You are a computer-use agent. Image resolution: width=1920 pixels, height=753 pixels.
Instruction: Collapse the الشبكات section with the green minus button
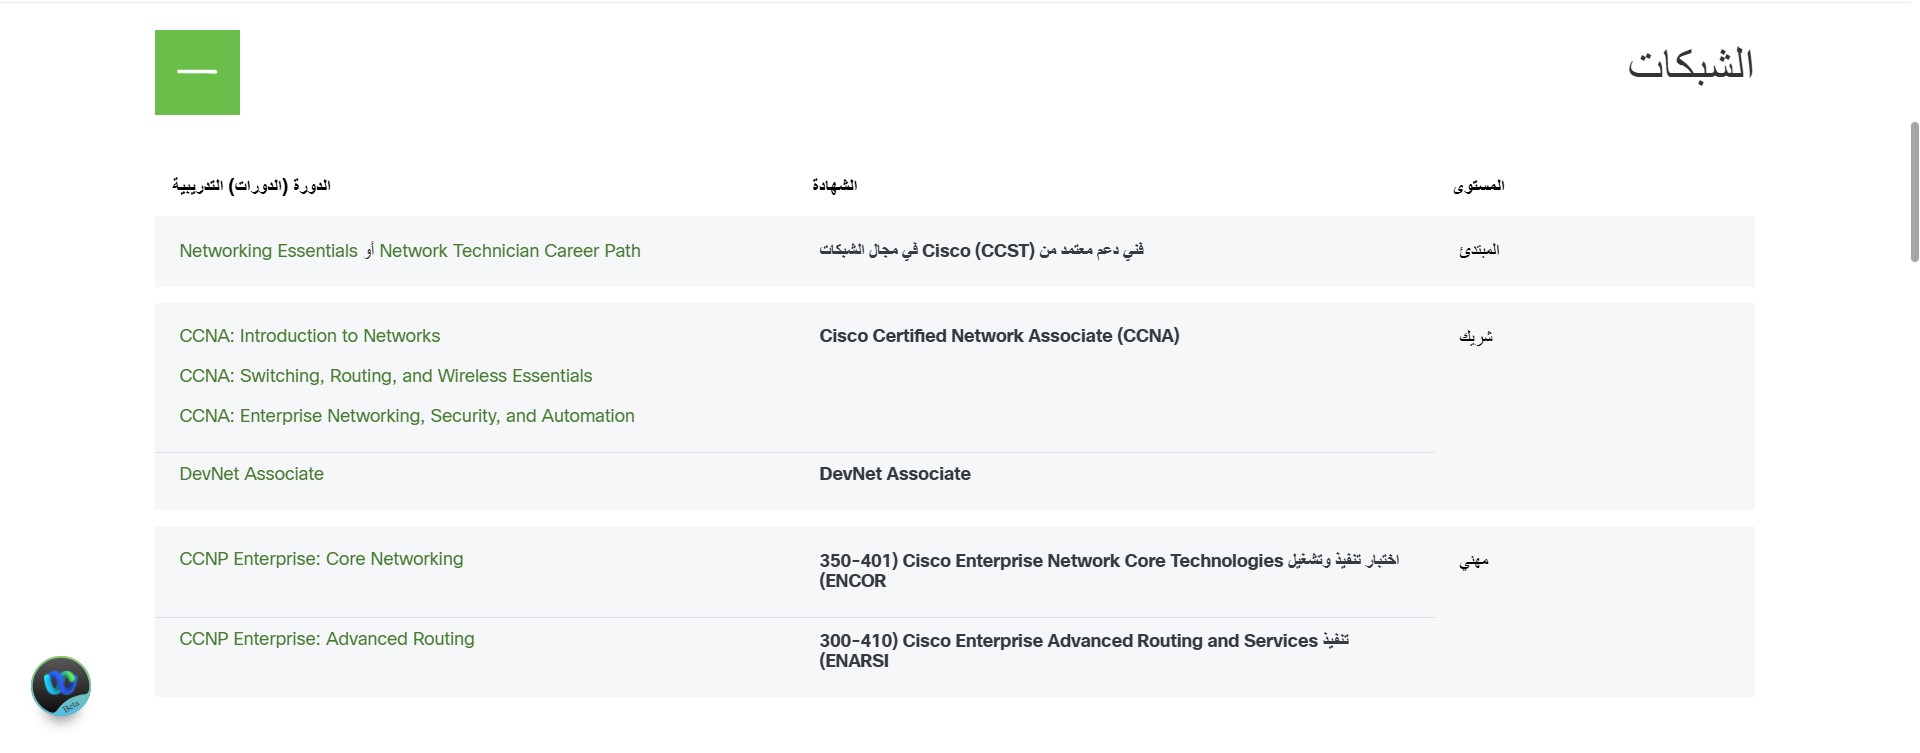(197, 72)
